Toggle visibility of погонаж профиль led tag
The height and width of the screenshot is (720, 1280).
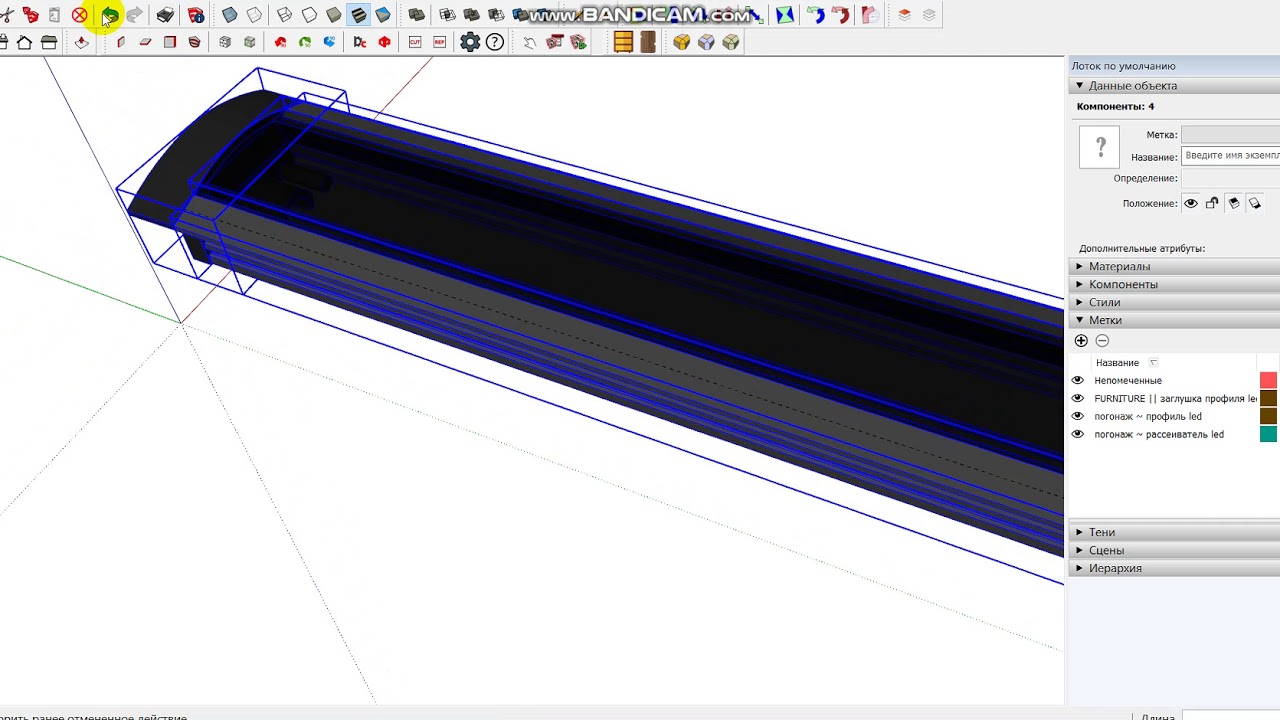click(1078, 416)
